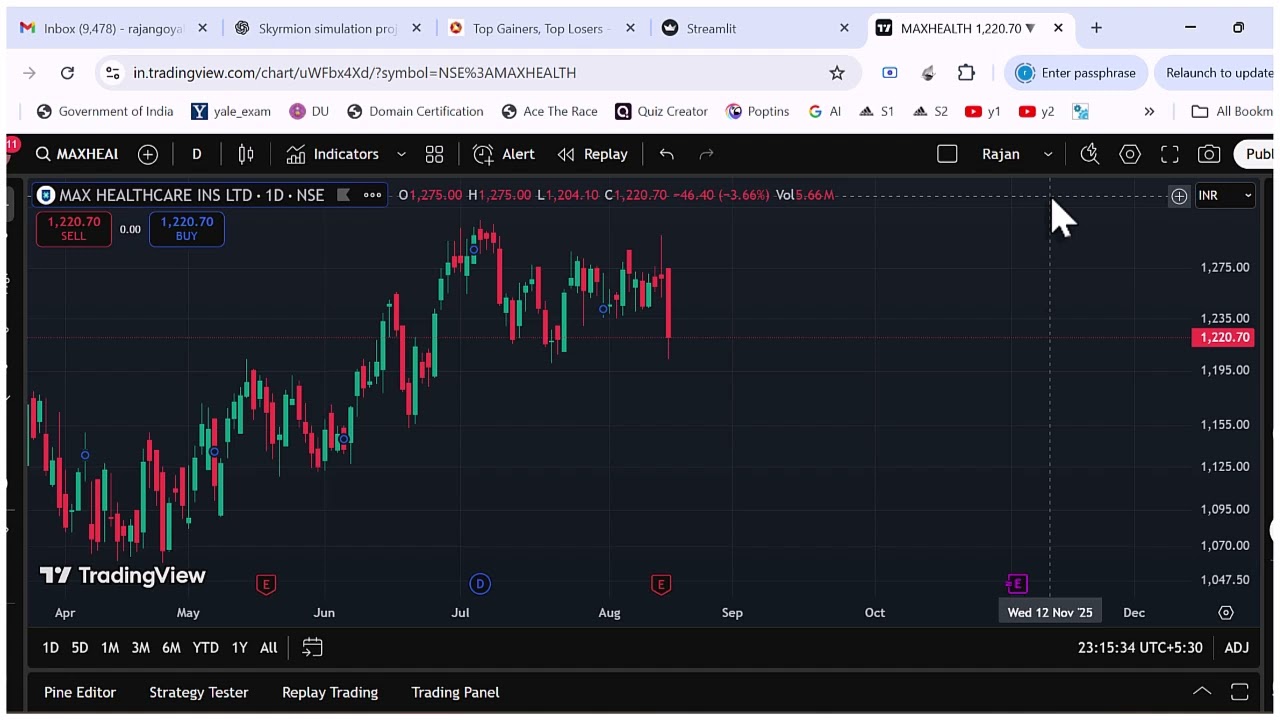
Task: Open the quick search icon
Action: pos(1090,154)
